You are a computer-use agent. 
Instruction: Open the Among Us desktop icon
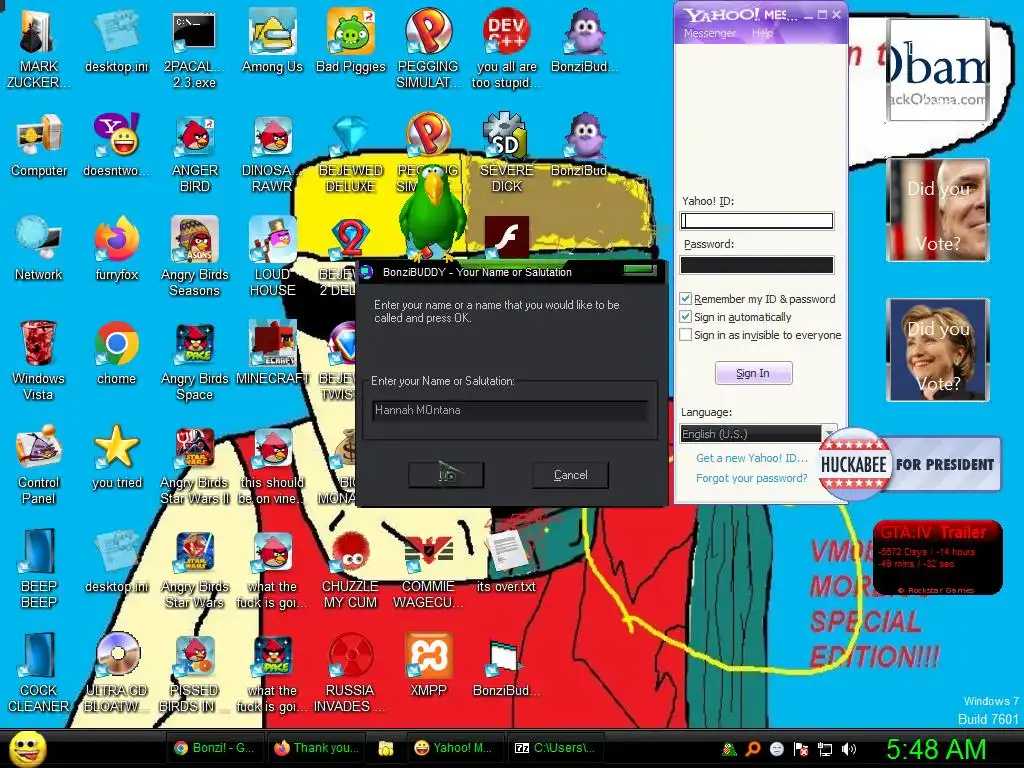click(x=272, y=41)
